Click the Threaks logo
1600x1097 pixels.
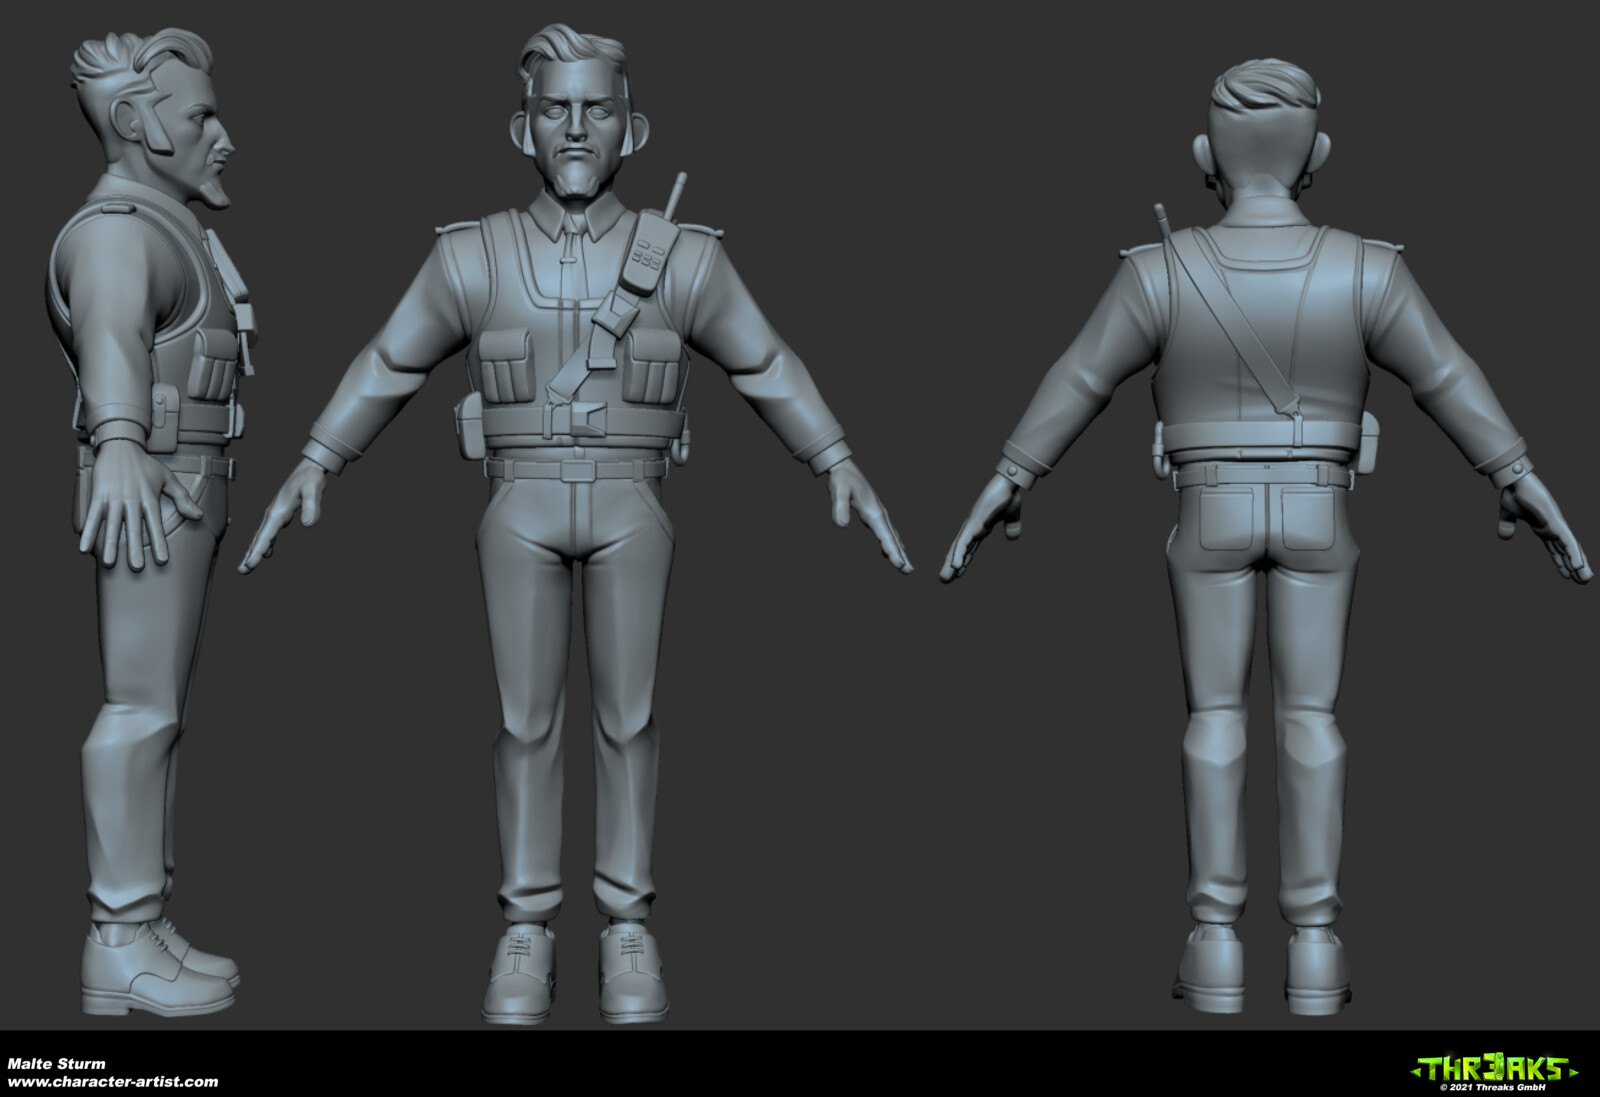1493,1066
